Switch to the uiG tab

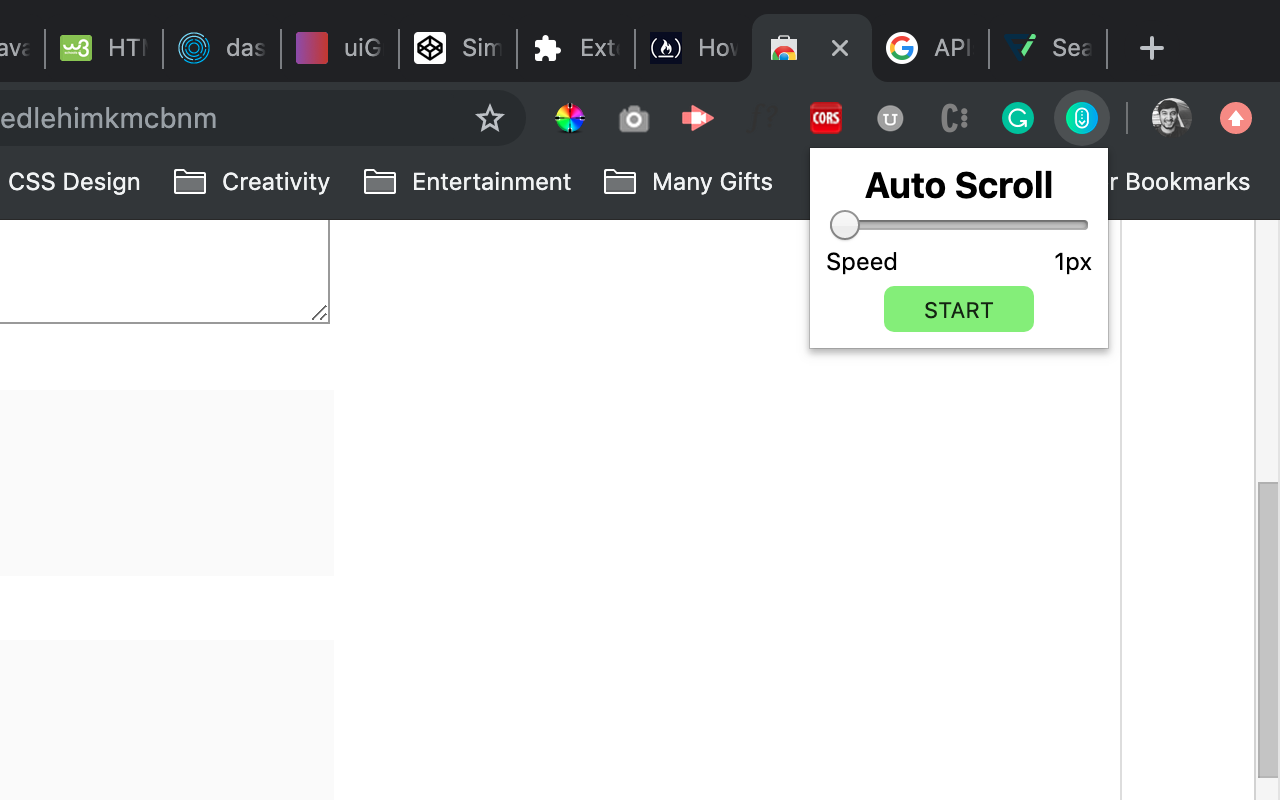click(340, 48)
